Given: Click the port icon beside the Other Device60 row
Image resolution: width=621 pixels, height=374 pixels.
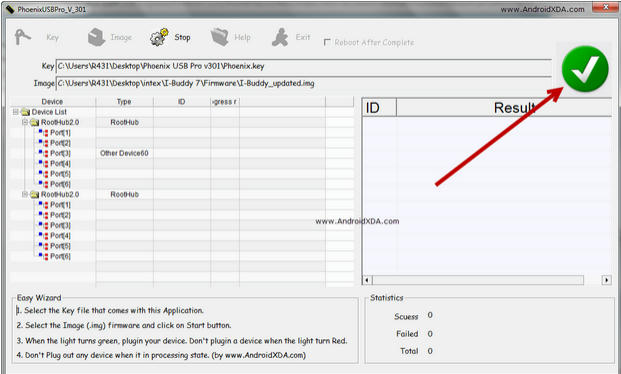Looking at the screenshot, I should [x=44, y=153].
